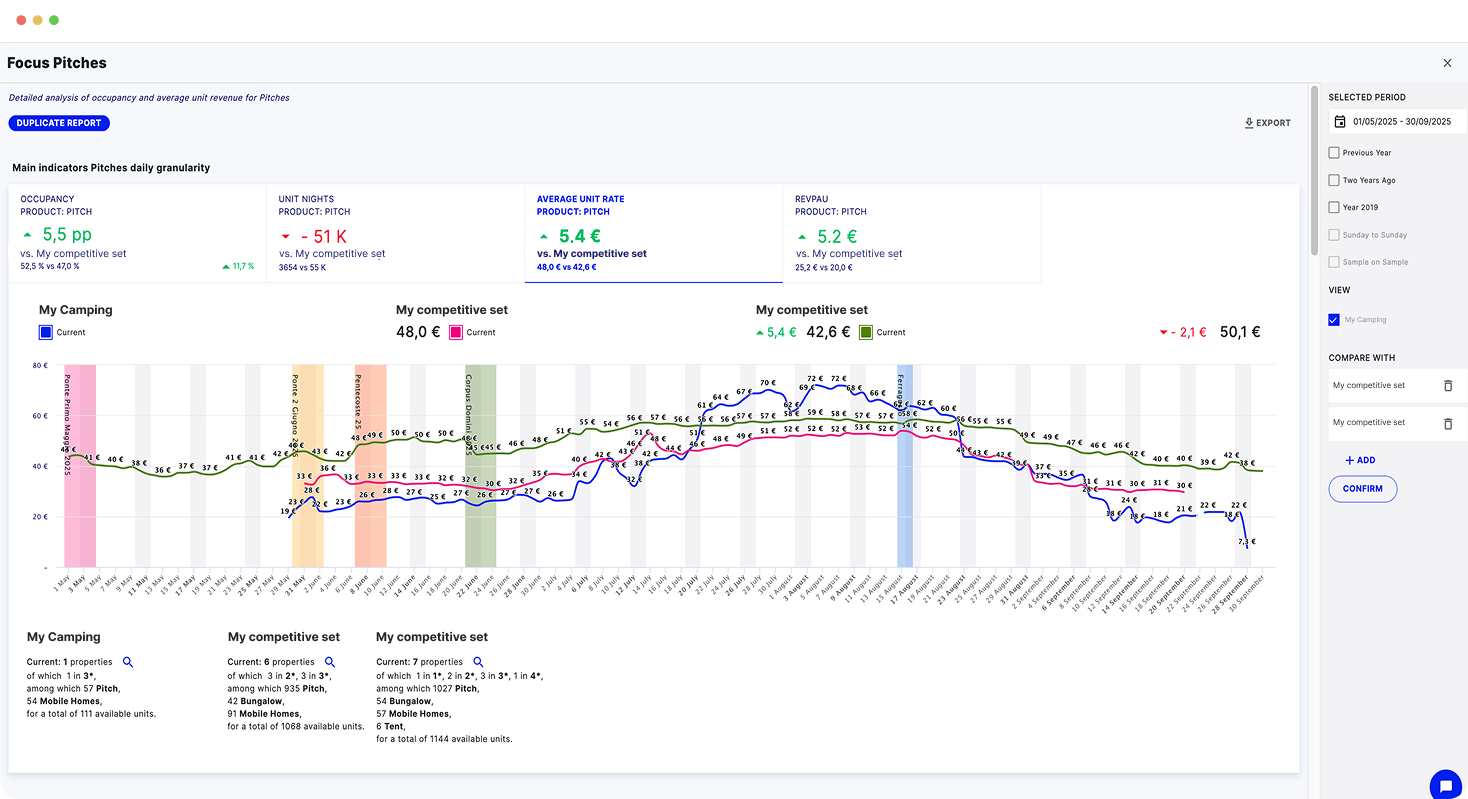Image resolution: width=1468 pixels, height=799 pixels.
Task: Inspect the 6 properties competitive set magnifier
Action: tap(330, 662)
